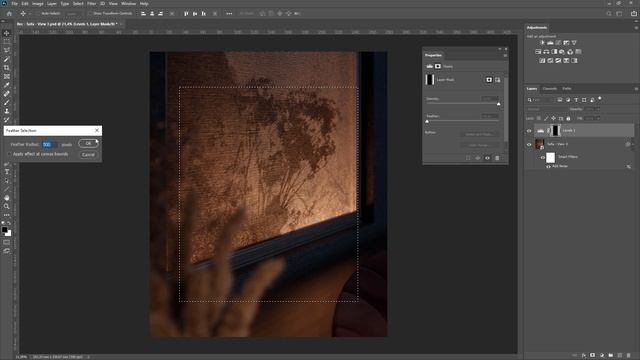Image resolution: width=640 pixels, height=360 pixels.
Task: Click the pixel mask button in Properties
Action: 489,80
